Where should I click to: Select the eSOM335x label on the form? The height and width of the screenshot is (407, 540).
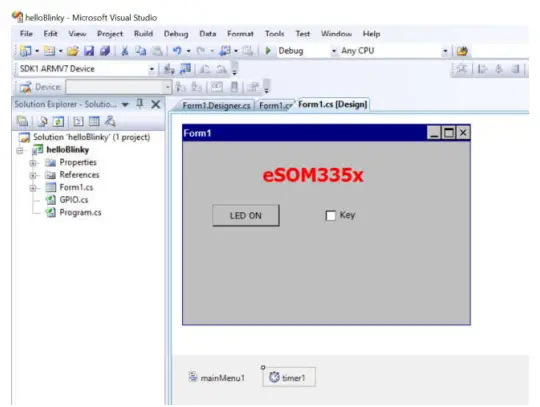(x=313, y=175)
